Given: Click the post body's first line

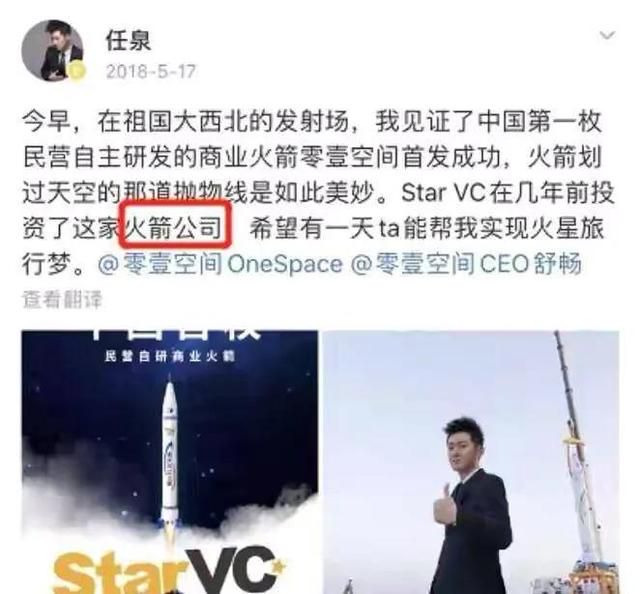Looking at the screenshot, I should pos(312,122).
